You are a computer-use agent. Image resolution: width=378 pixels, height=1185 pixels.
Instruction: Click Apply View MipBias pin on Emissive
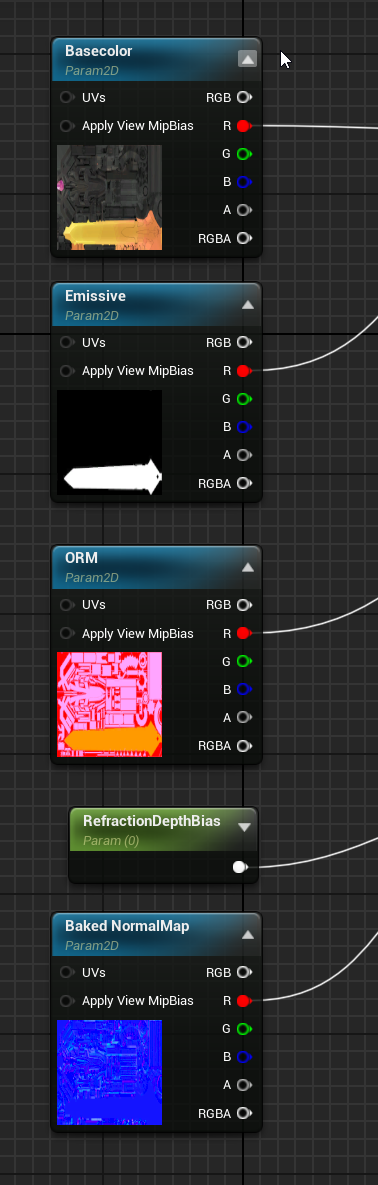click(x=67, y=370)
